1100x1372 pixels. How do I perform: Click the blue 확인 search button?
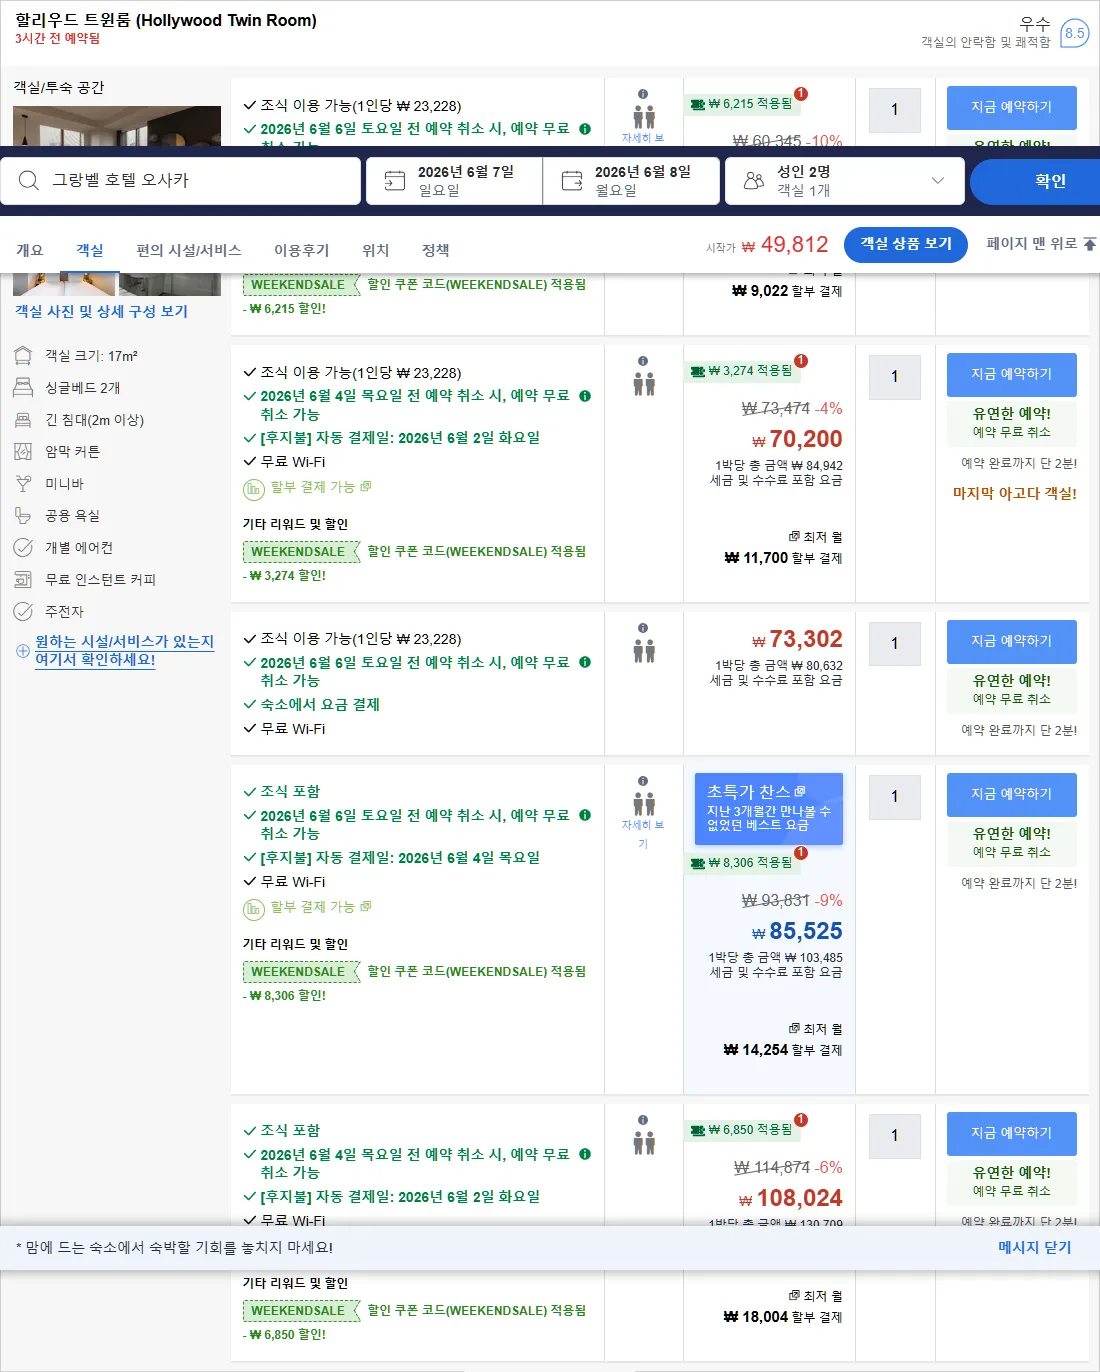click(x=1035, y=181)
